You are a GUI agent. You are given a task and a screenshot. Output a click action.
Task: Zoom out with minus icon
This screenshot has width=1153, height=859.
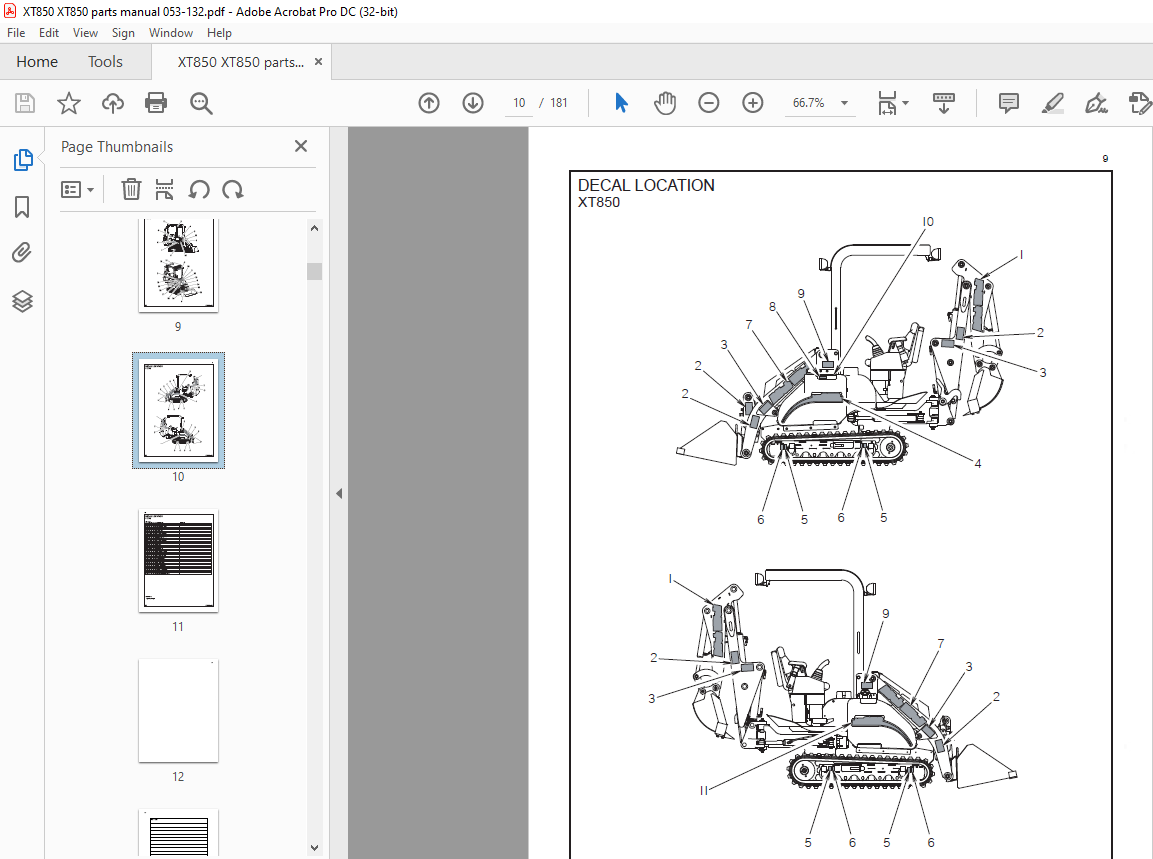(x=709, y=103)
